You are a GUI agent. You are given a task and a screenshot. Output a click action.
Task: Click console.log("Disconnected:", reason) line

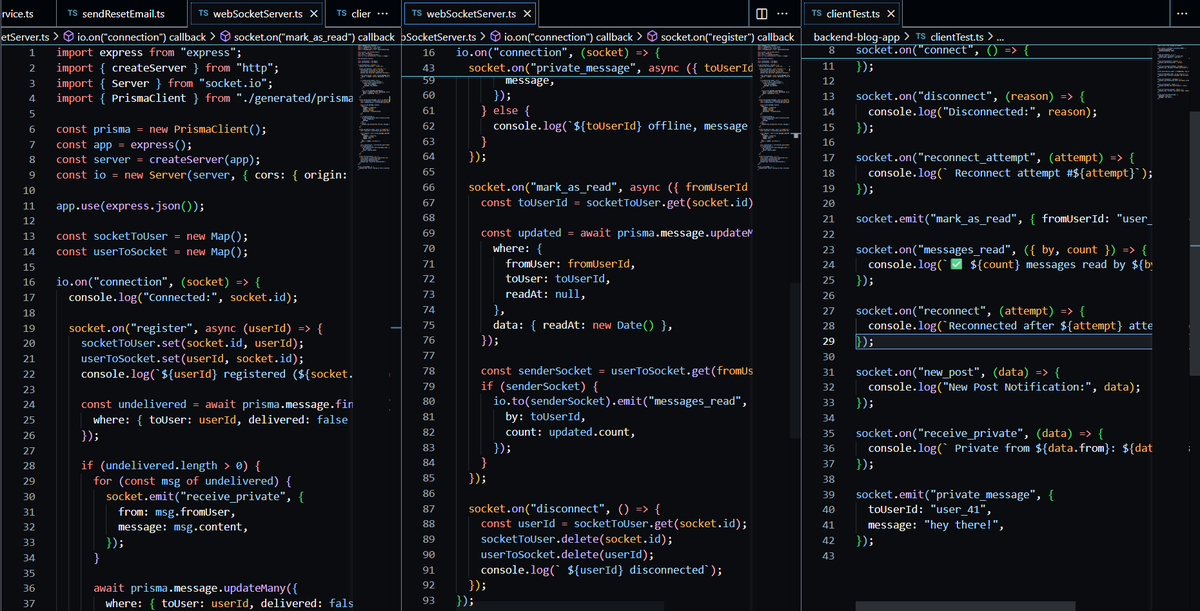[983, 112]
